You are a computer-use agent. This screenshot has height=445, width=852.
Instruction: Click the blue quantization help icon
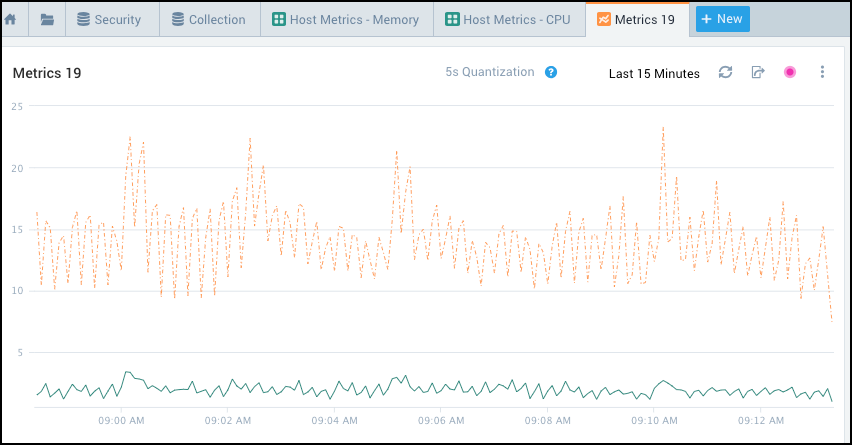click(550, 72)
